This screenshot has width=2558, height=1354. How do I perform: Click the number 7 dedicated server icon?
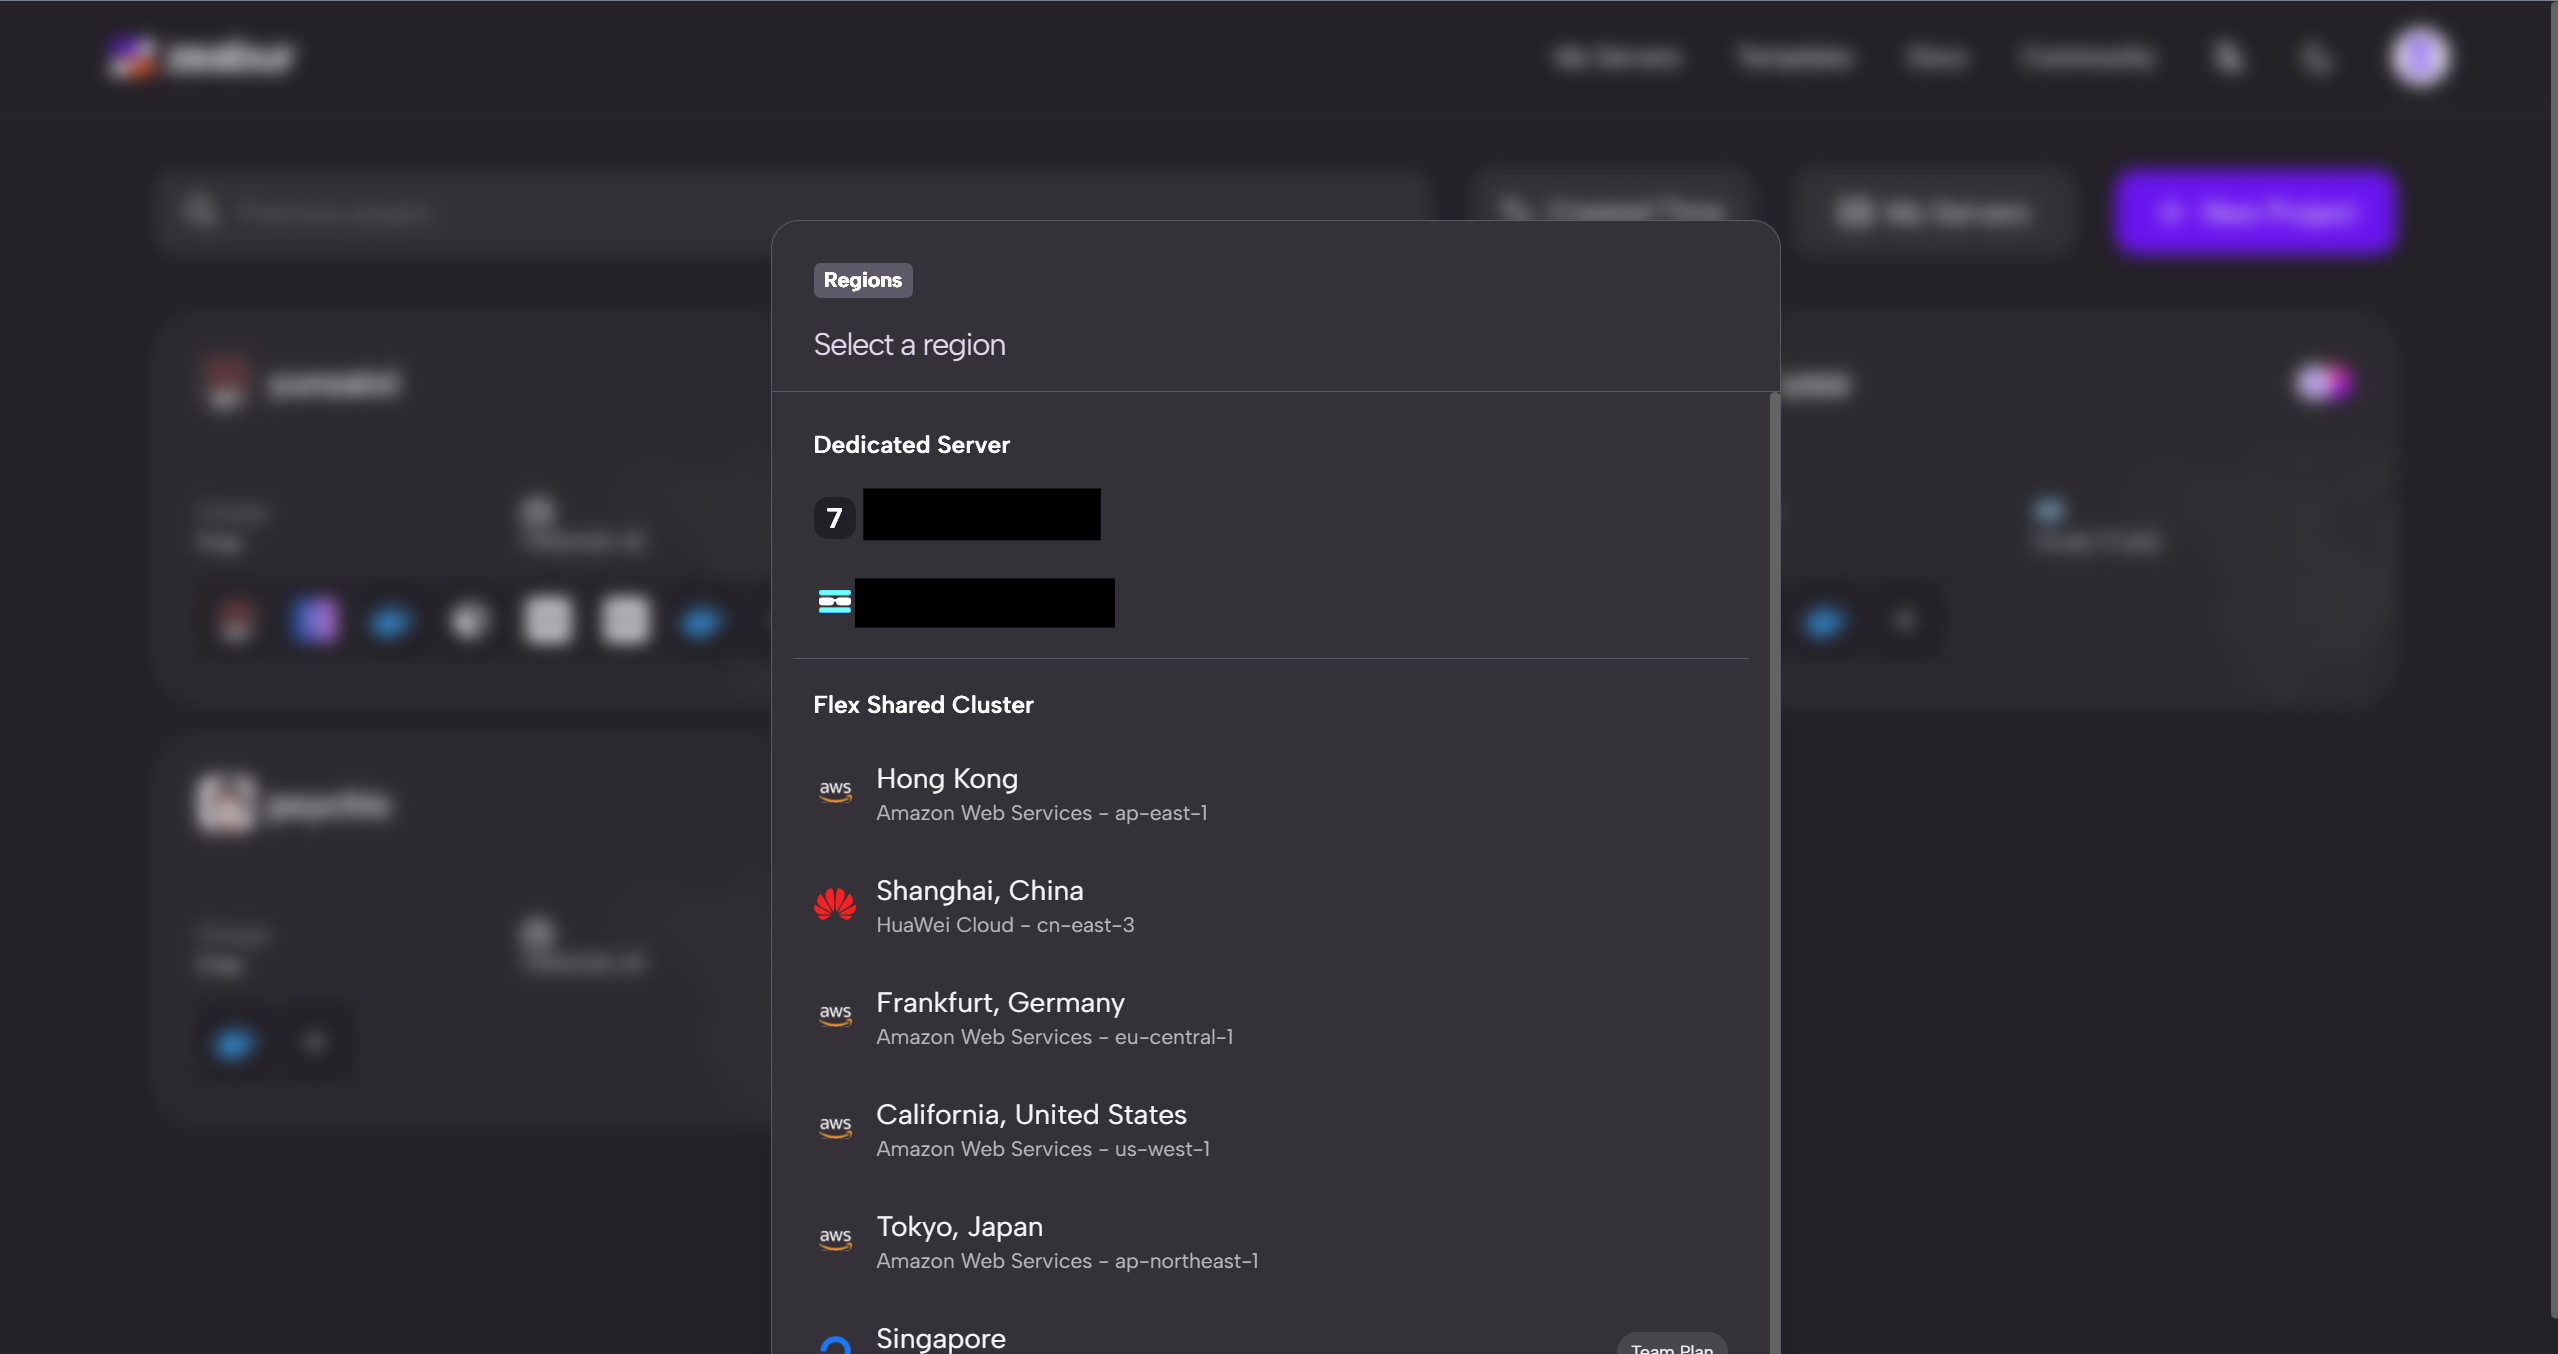pyautogui.click(x=834, y=517)
